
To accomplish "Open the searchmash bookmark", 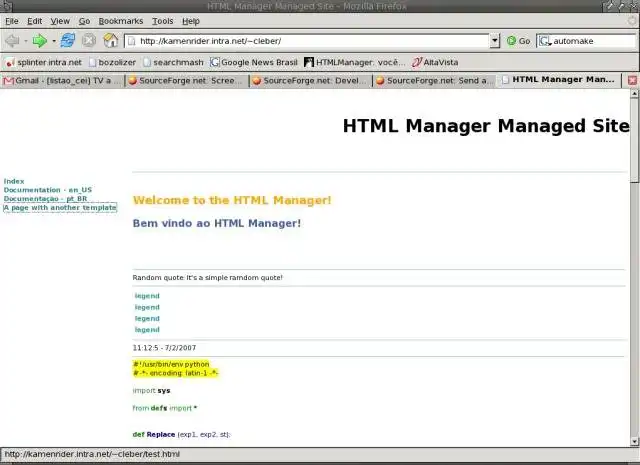I will [173, 62].
